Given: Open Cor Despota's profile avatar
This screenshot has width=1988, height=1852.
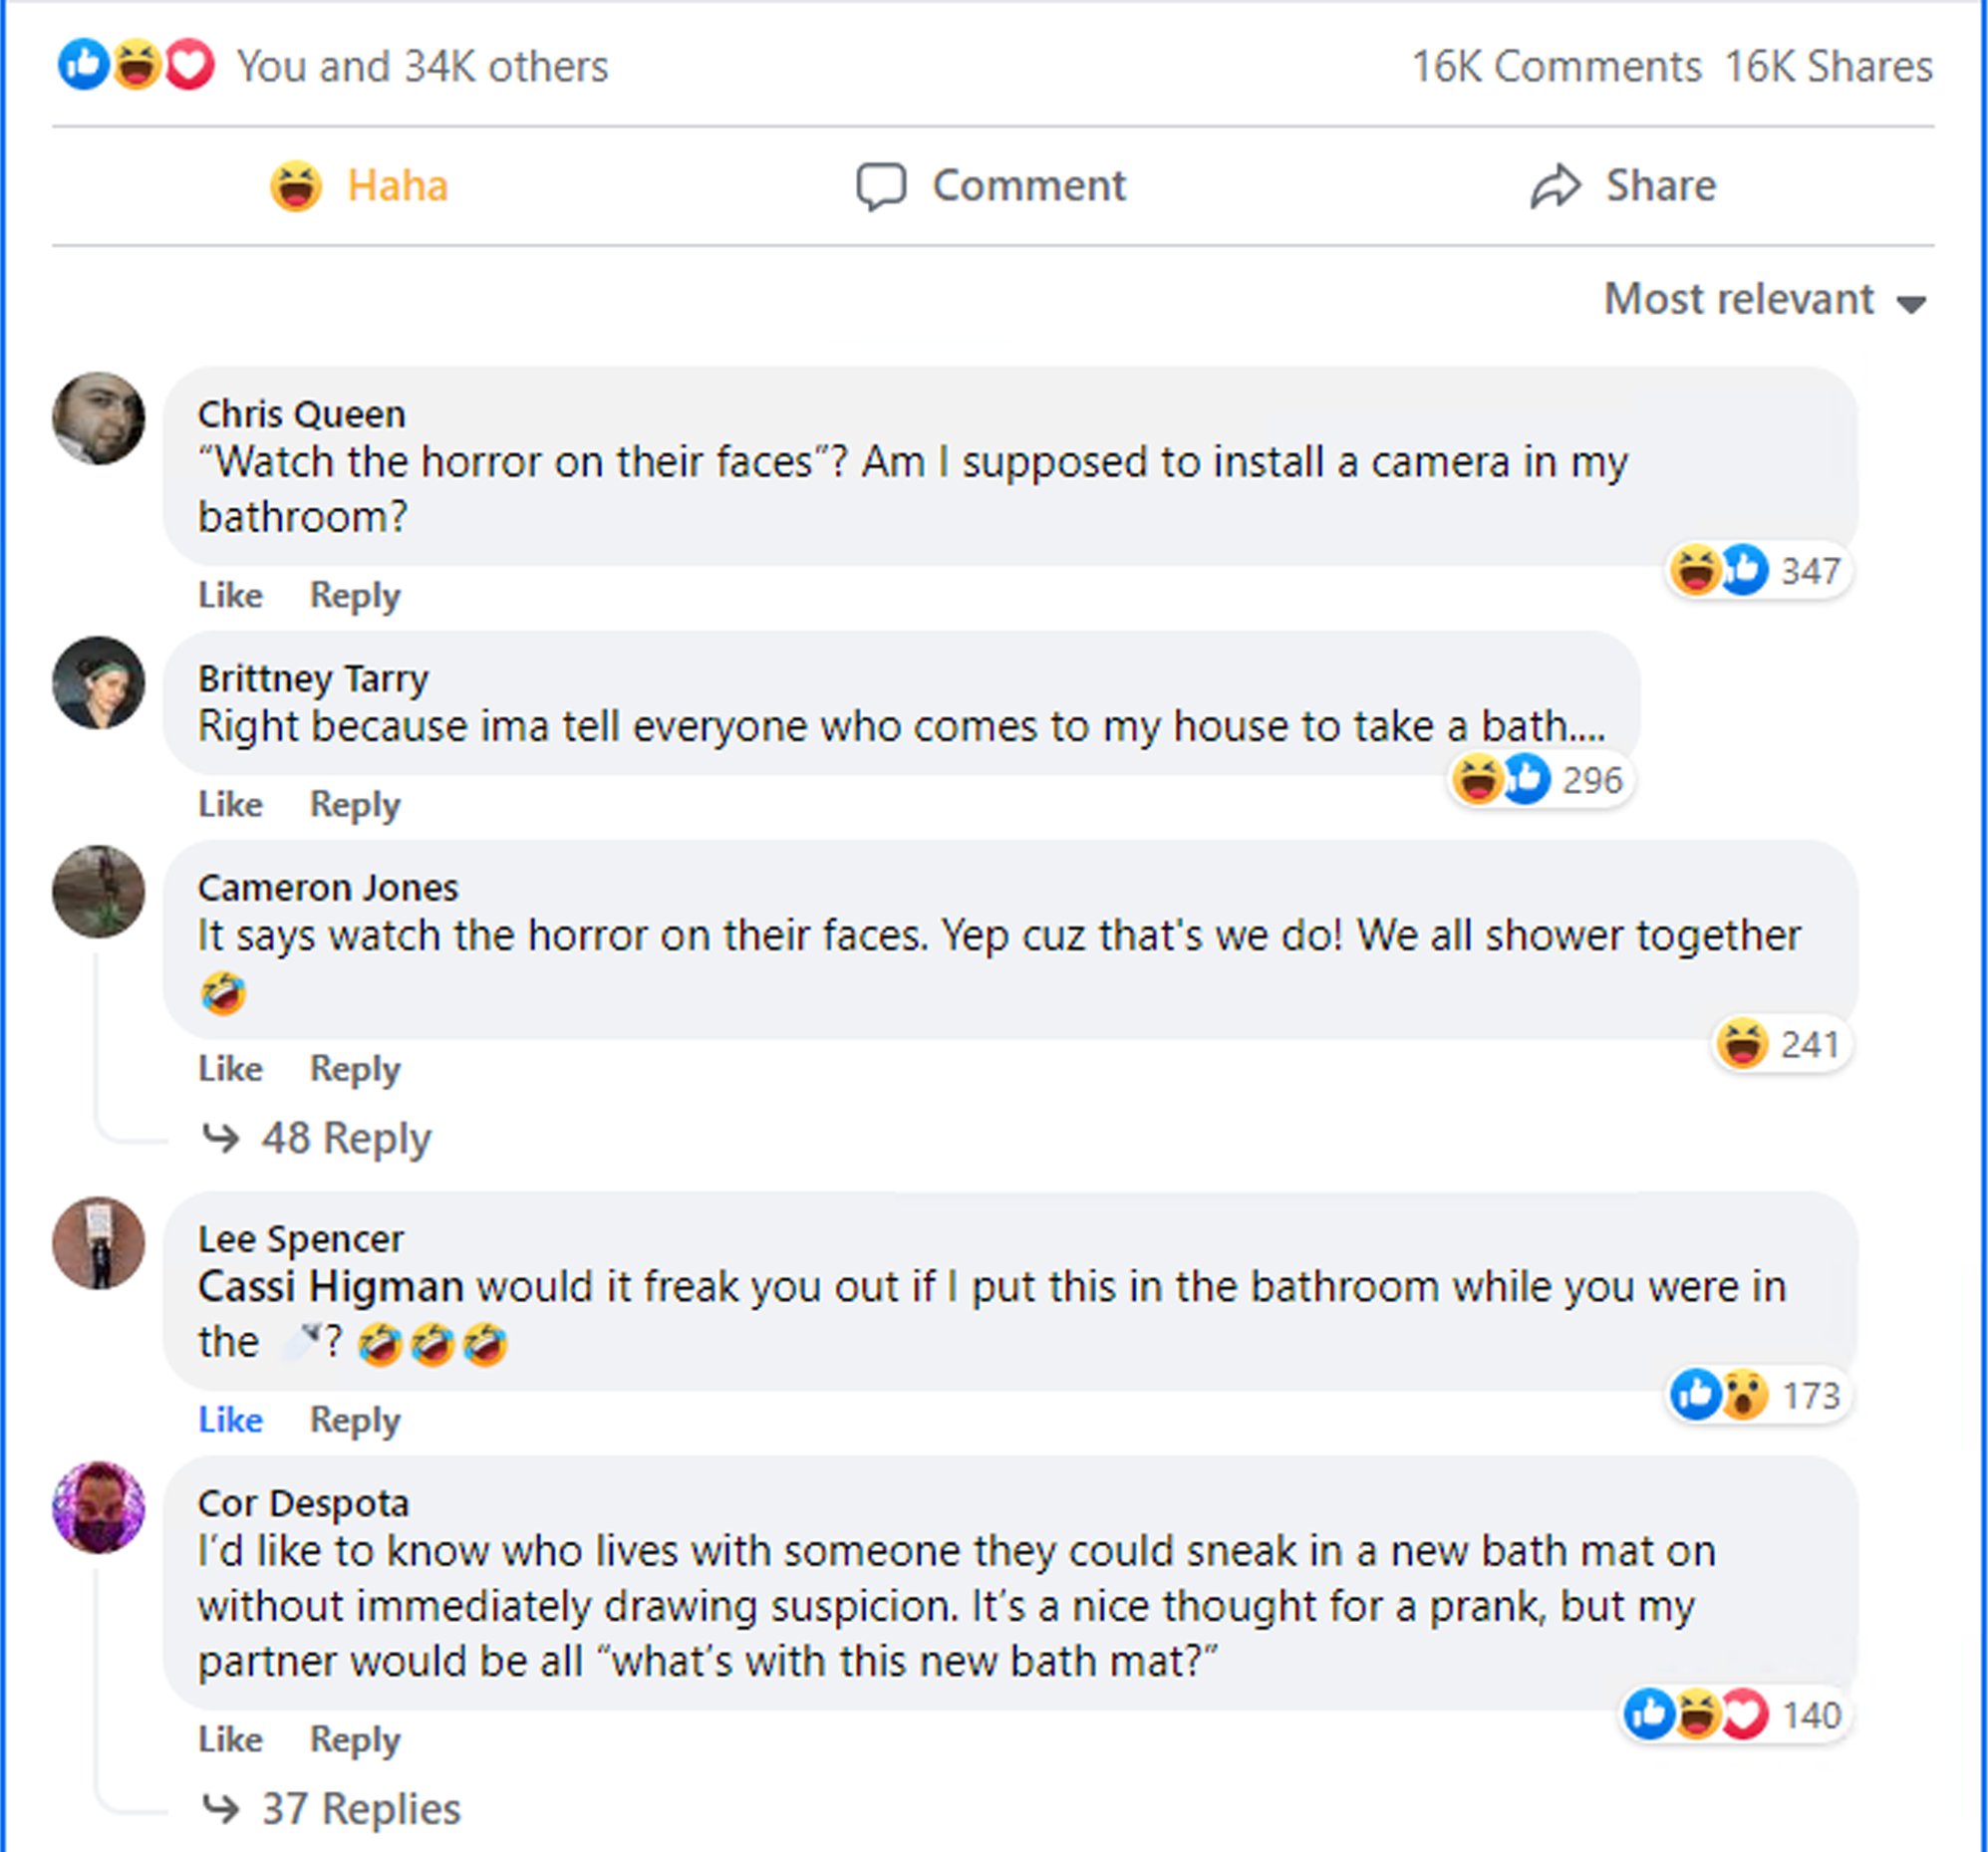Looking at the screenshot, I should (x=98, y=1506).
